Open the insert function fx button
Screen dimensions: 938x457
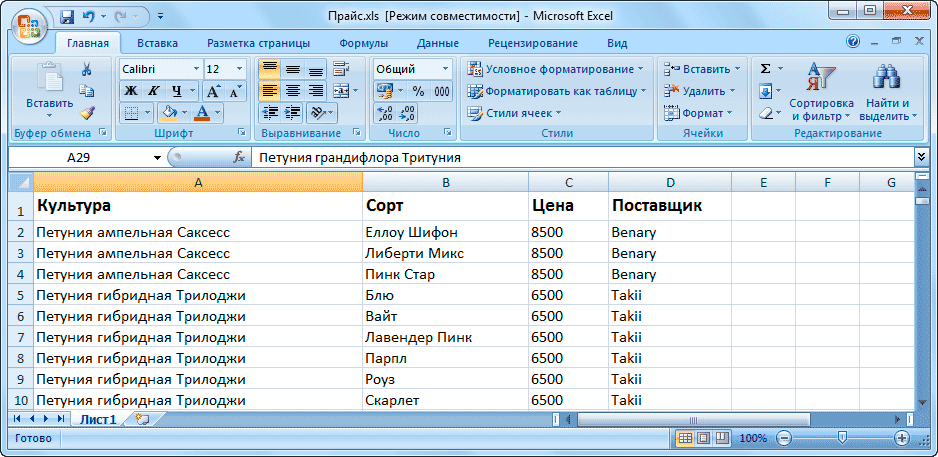[x=239, y=158]
